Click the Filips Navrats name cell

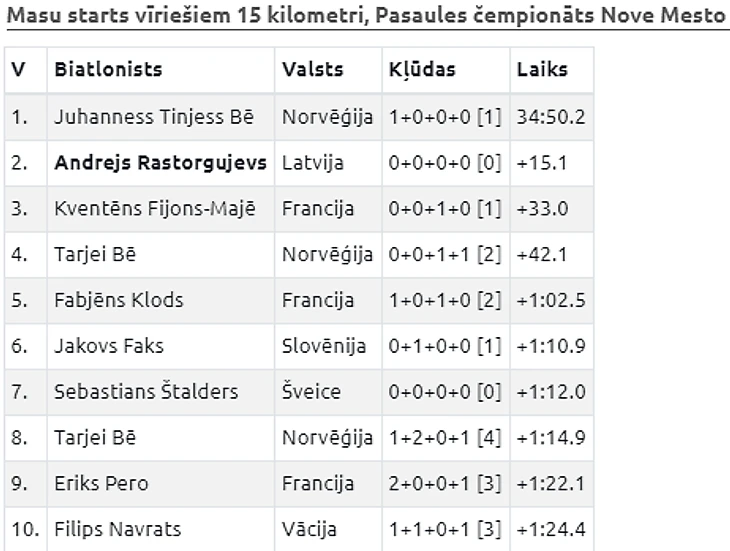coord(118,530)
